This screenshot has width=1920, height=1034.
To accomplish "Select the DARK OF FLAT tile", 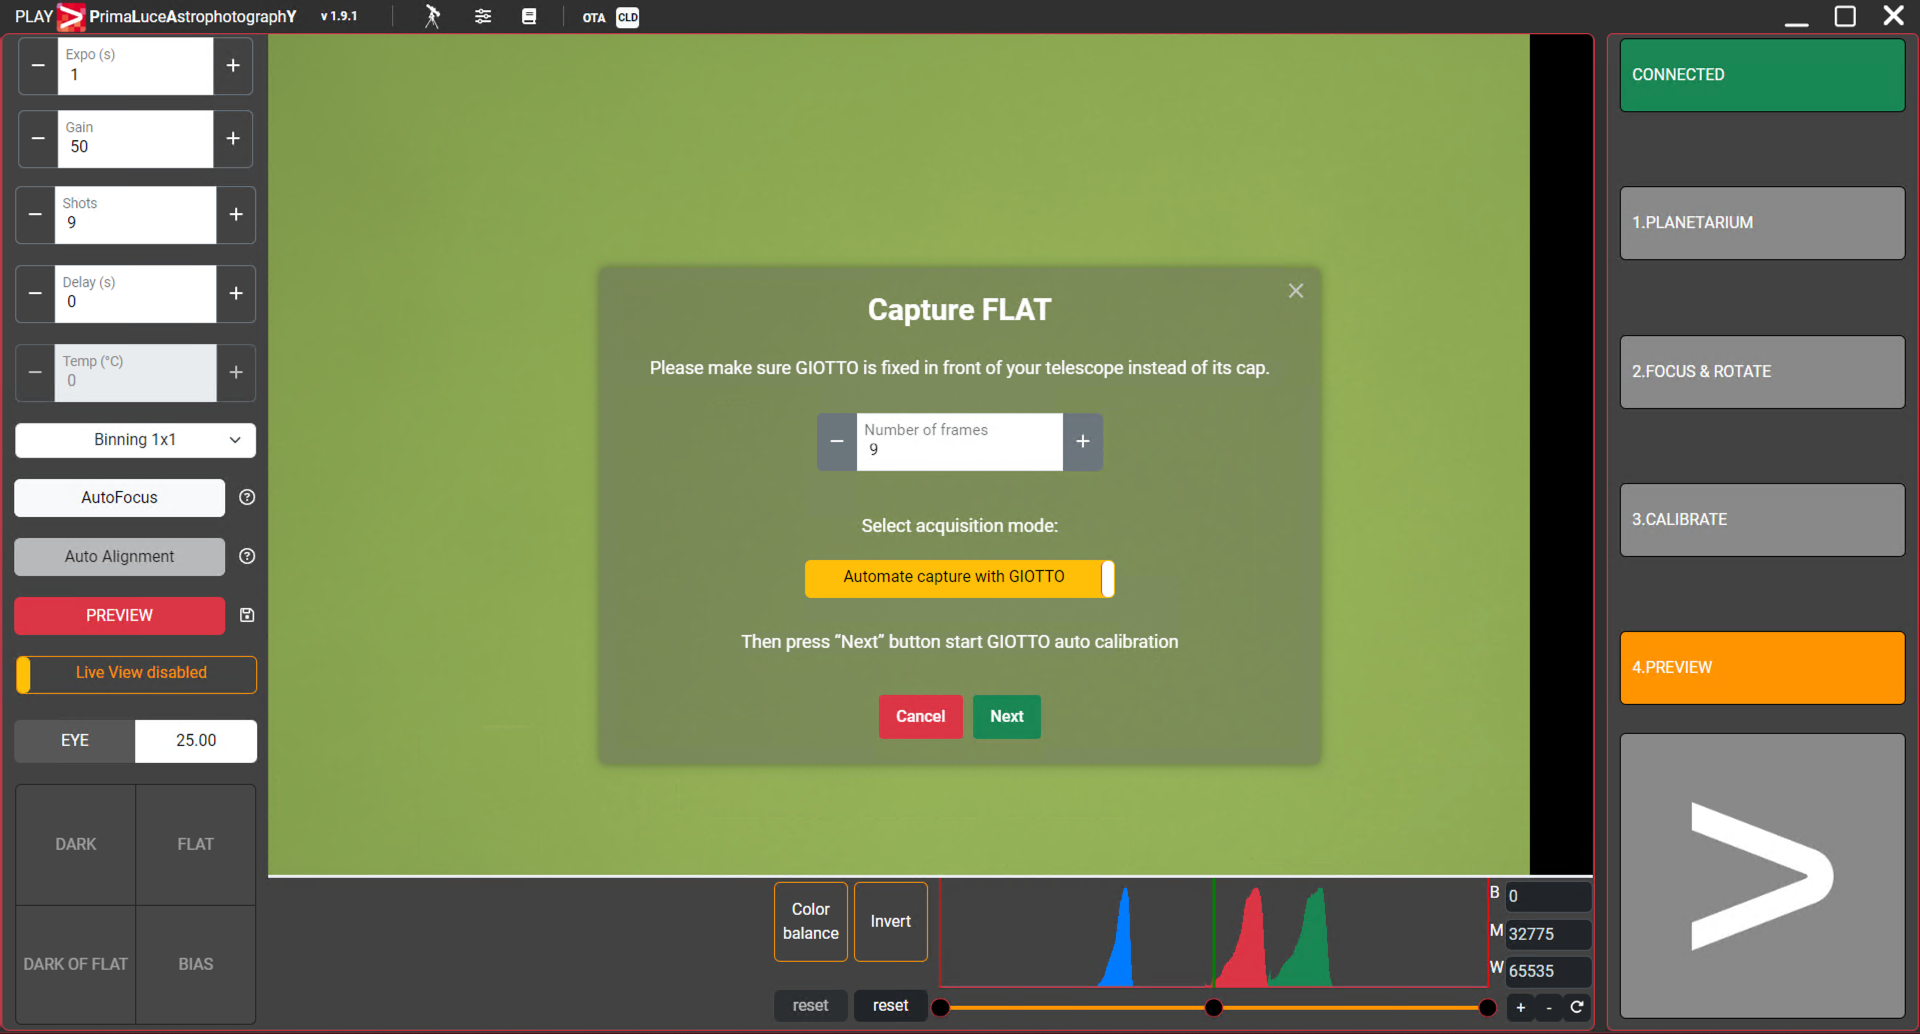I will pos(76,965).
